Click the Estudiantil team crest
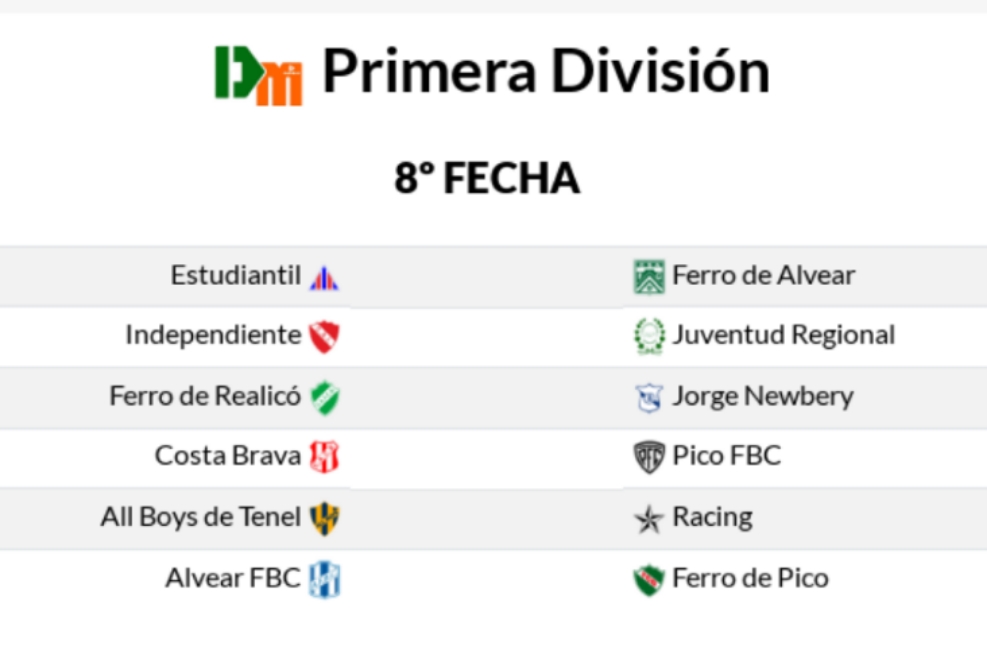Image resolution: width=987 pixels, height=658 pixels. pos(324,277)
